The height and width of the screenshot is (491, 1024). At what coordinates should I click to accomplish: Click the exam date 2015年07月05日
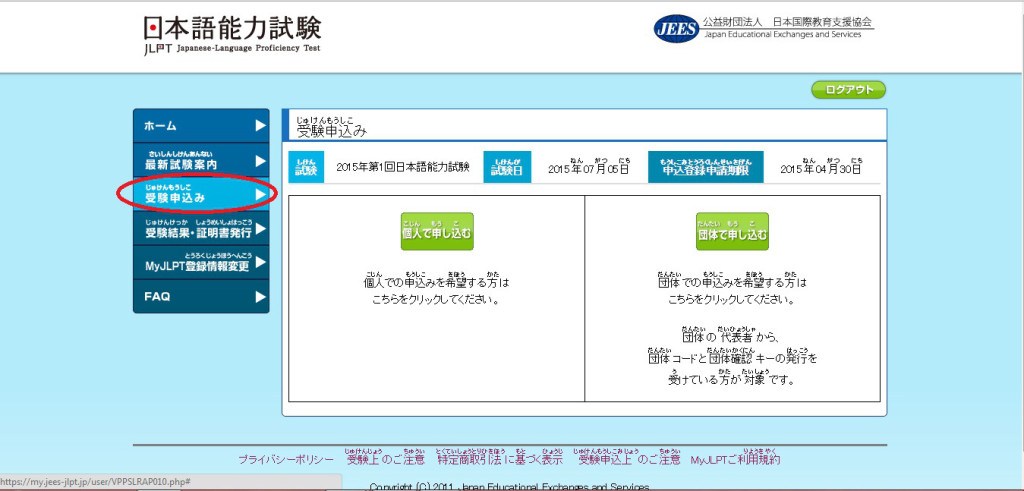588,167
